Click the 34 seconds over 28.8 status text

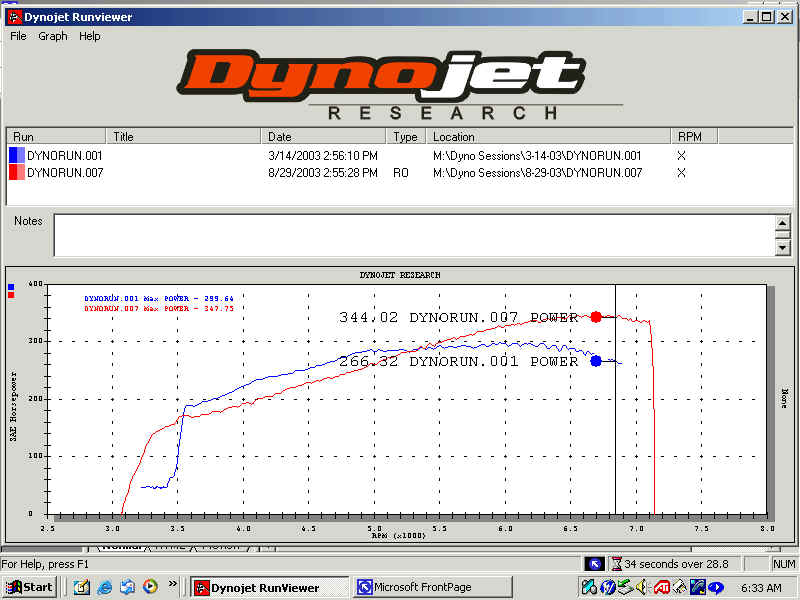pos(676,564)
